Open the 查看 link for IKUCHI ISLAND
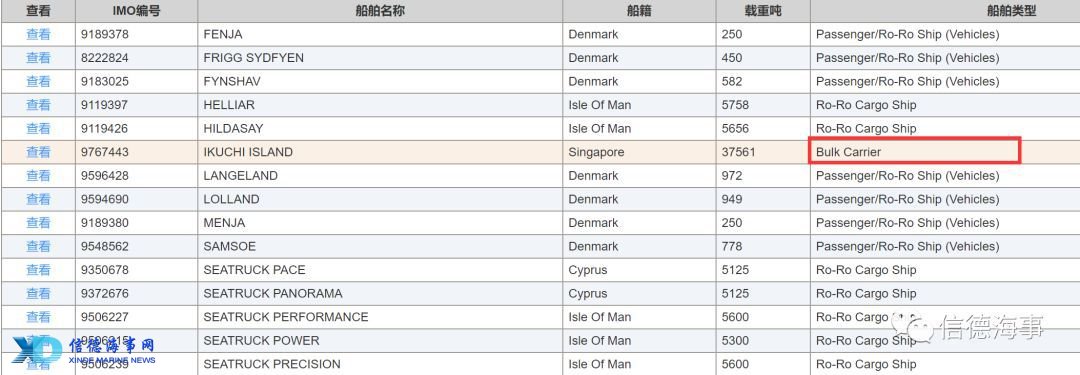This screenshot has height=375, width=1080. click(x=38, y=152)
